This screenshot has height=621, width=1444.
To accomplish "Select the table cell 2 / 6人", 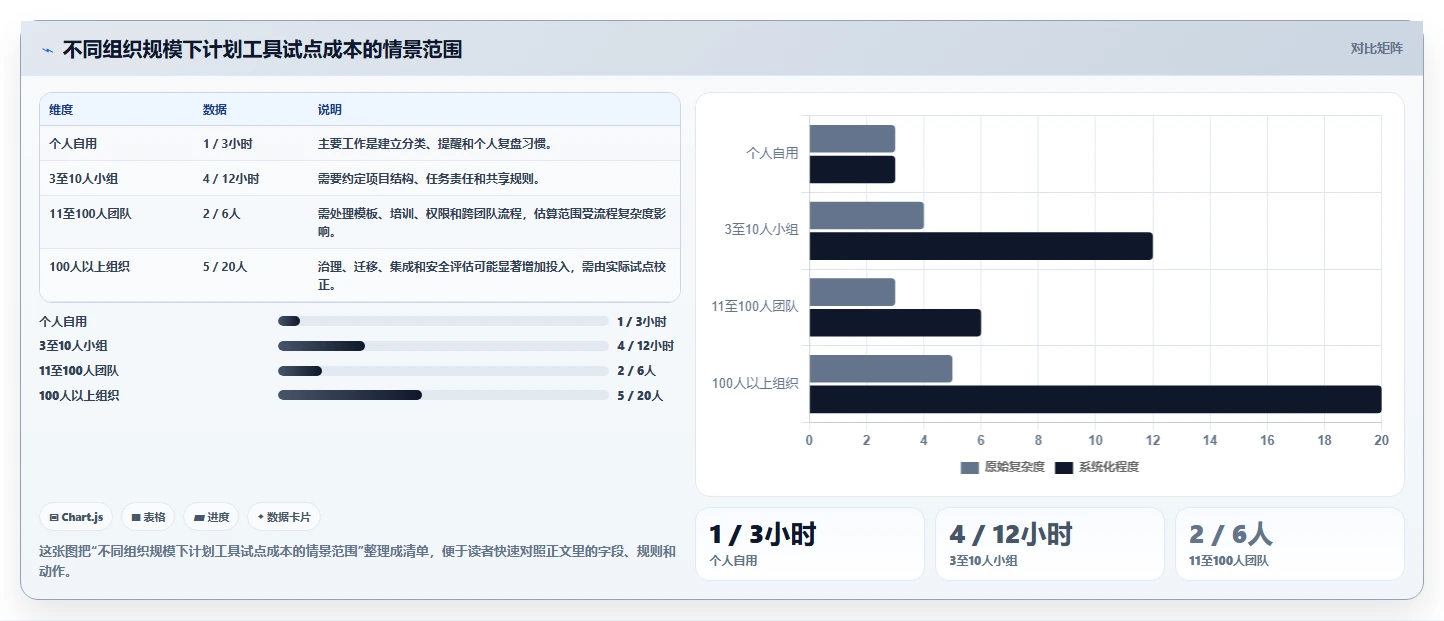I will click(x=221, y=213).
